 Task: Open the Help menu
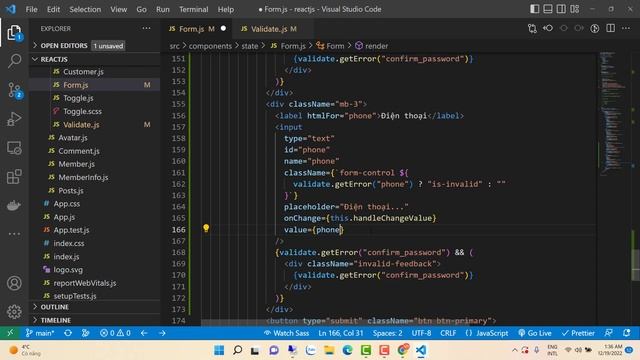coord(226,9)
